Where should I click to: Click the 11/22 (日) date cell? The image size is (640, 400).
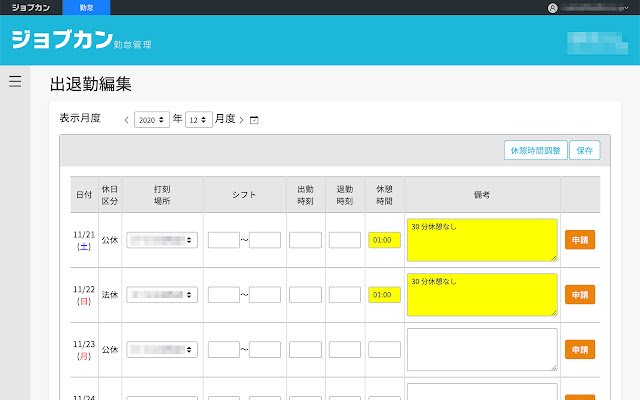(84, 295)
